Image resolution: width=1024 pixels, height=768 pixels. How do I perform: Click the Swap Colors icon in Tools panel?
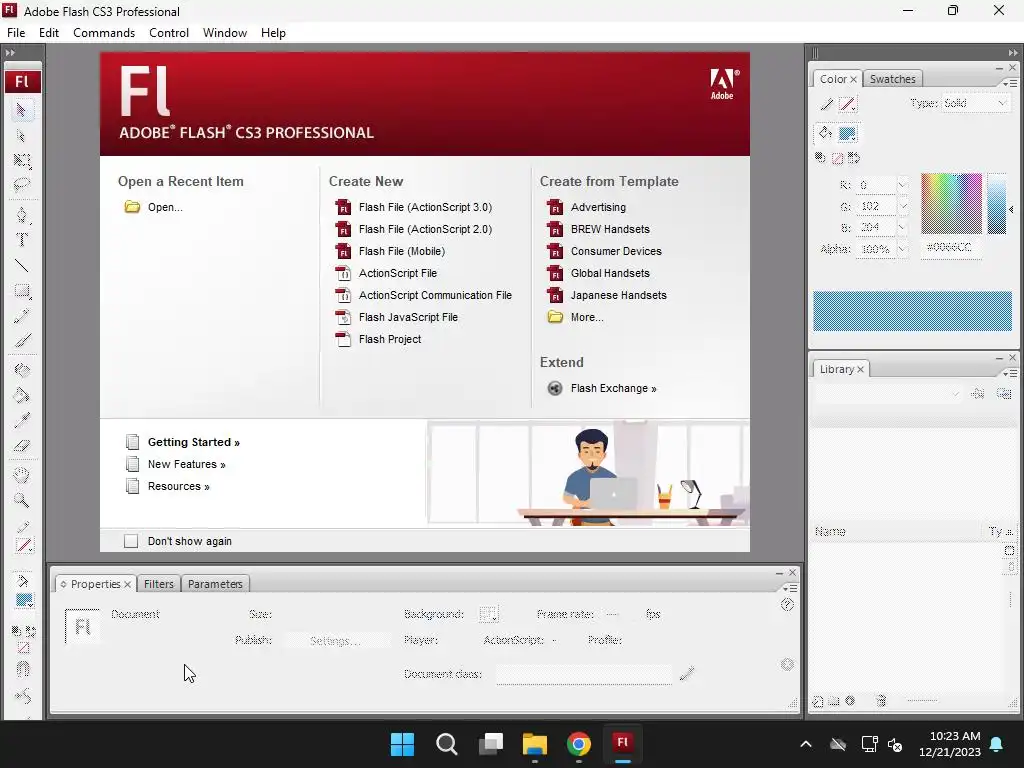click(x=31, y=632)
